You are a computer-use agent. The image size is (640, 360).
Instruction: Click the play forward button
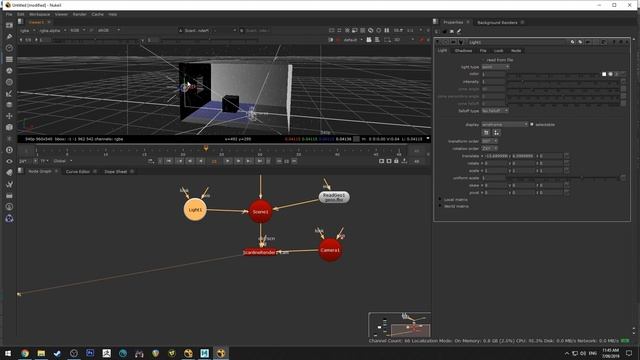point(228,161)
